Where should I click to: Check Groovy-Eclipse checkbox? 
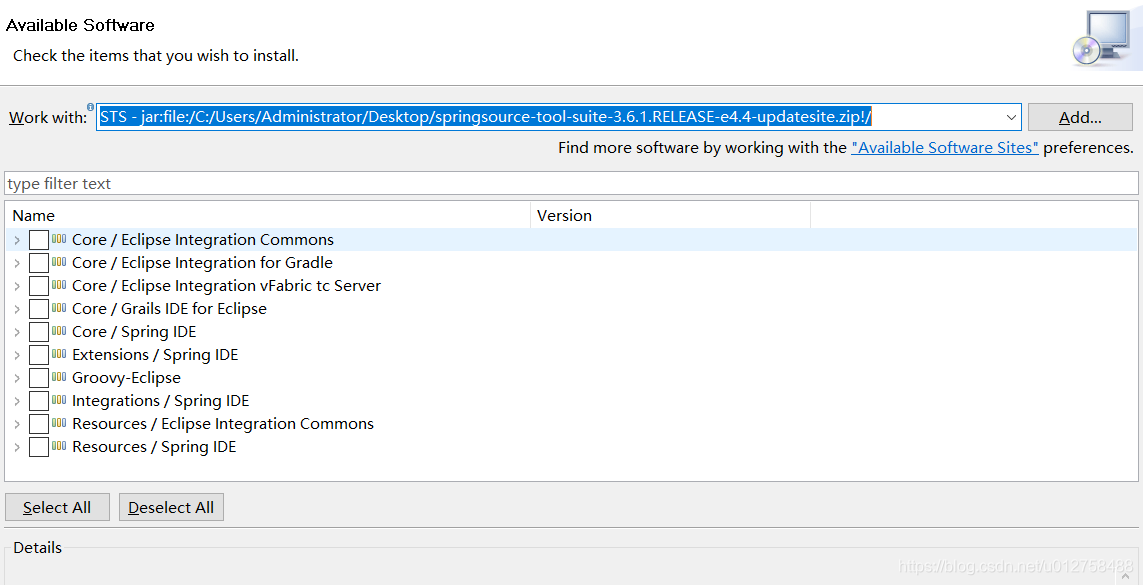tap(39, 377)
